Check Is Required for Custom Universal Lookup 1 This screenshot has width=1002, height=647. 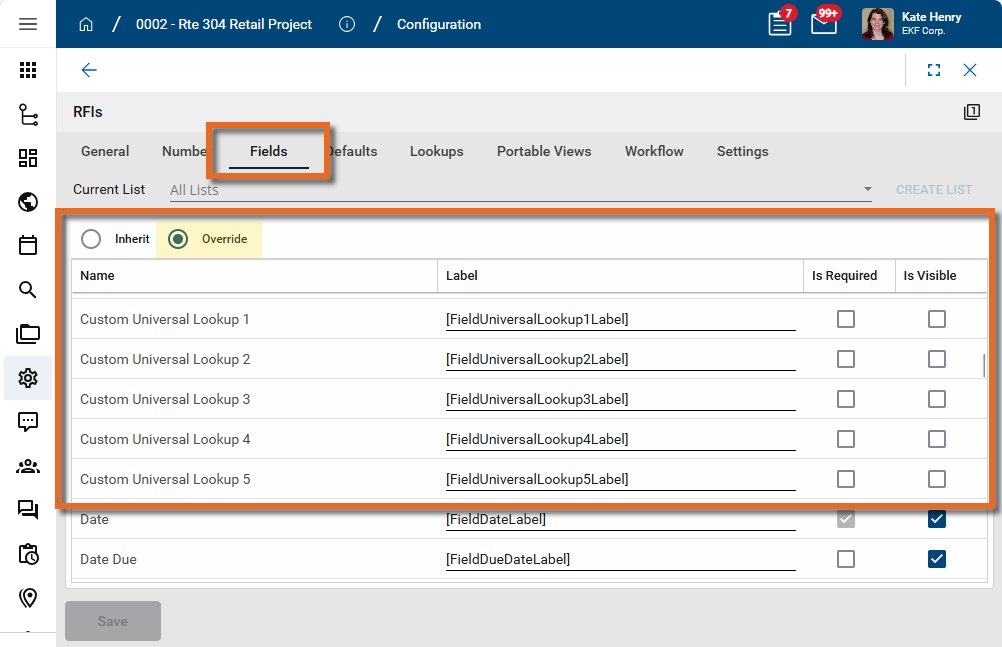click(x=846, y=319)
